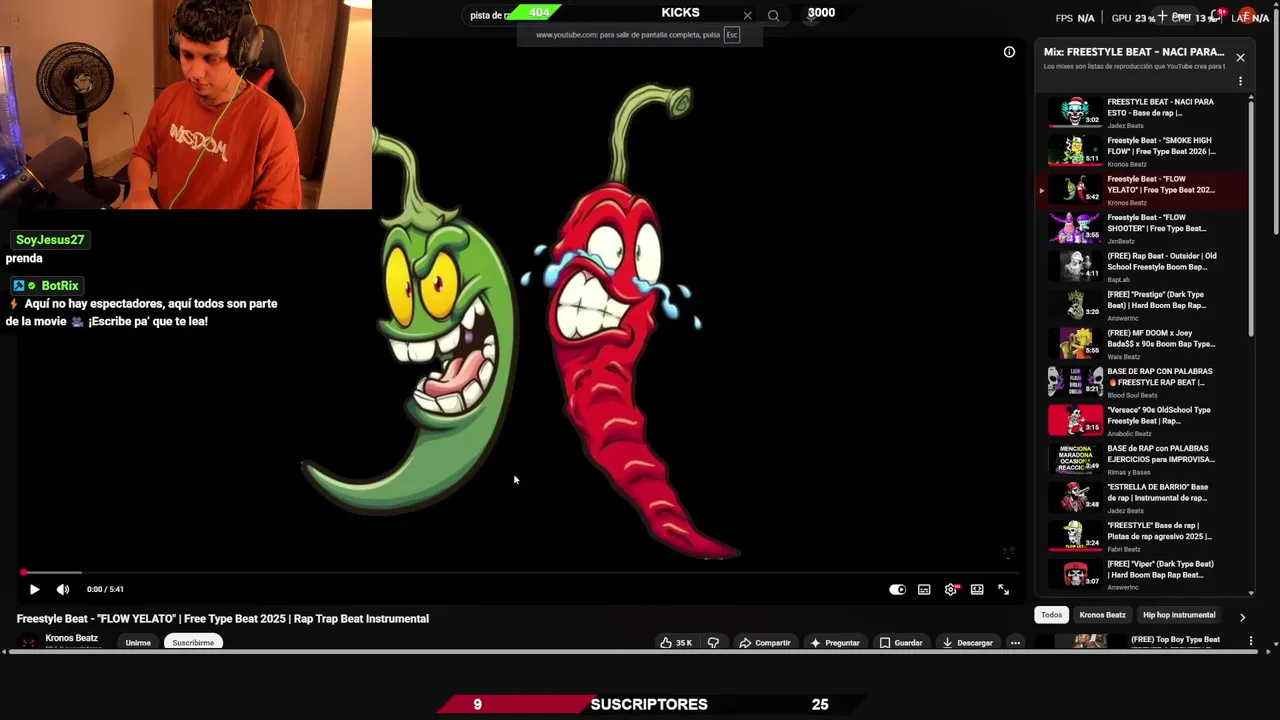Play 'EJERCICIOS para IMPROVISAR' video
Viewport: 1280px width, 720px height.
point(1140,459)
